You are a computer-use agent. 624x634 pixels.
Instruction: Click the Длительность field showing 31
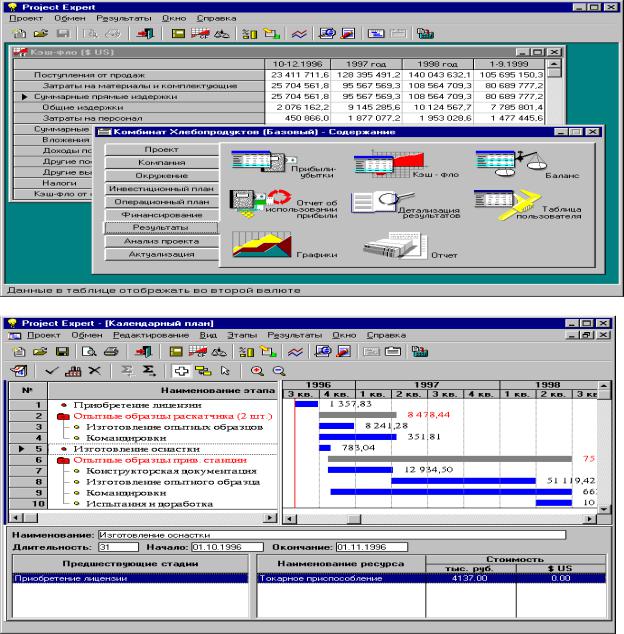(118, 547)
